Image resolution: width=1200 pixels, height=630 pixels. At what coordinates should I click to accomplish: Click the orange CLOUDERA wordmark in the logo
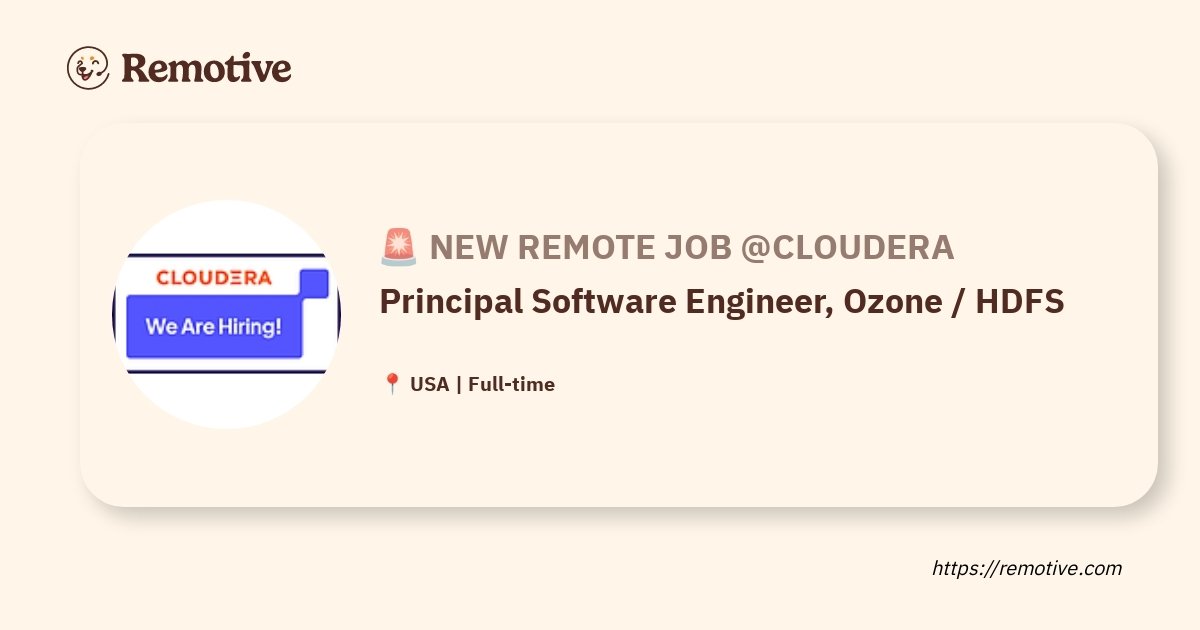[214, 278]
